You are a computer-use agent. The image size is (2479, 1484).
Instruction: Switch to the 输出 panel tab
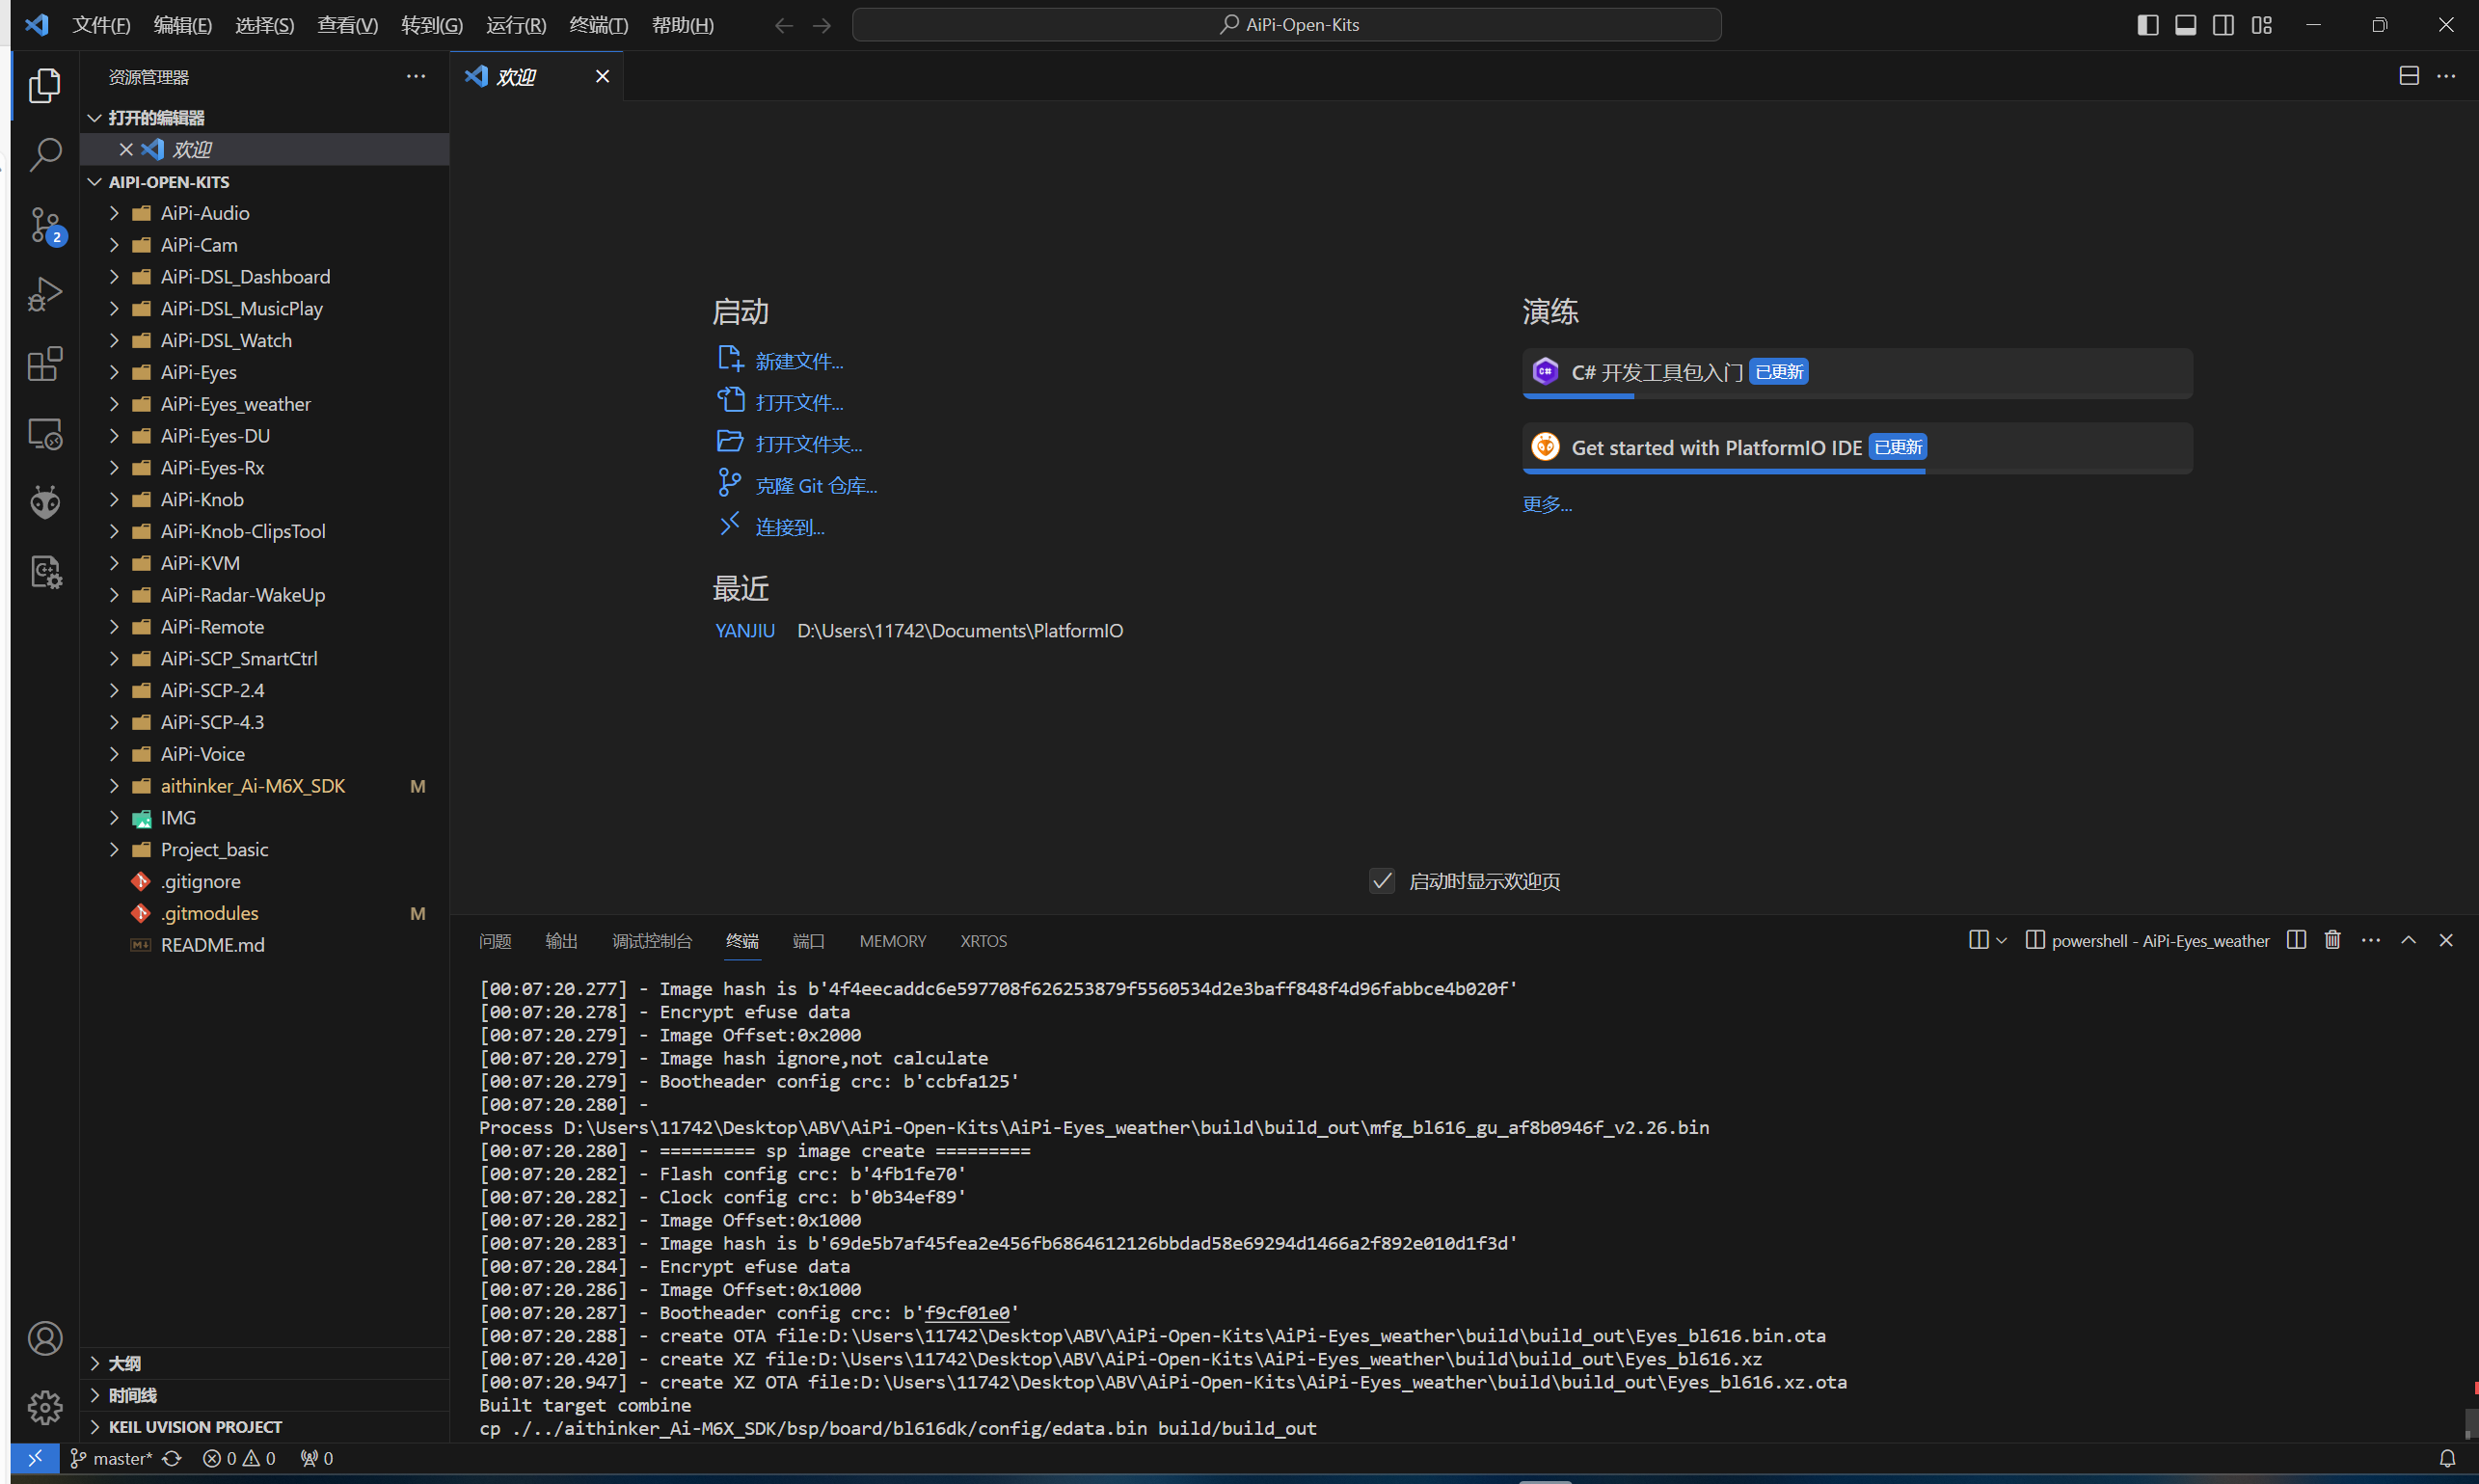(x=561, y=941)
